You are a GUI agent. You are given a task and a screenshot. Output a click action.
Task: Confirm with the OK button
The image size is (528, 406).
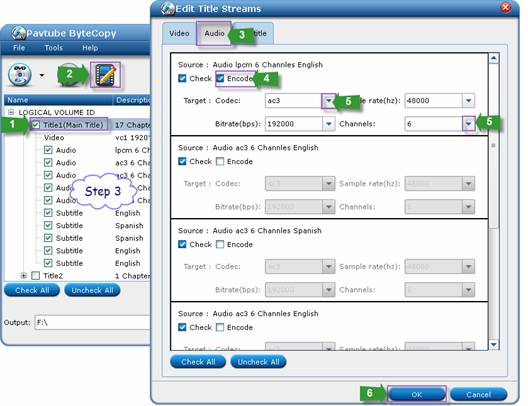[417, 395]
